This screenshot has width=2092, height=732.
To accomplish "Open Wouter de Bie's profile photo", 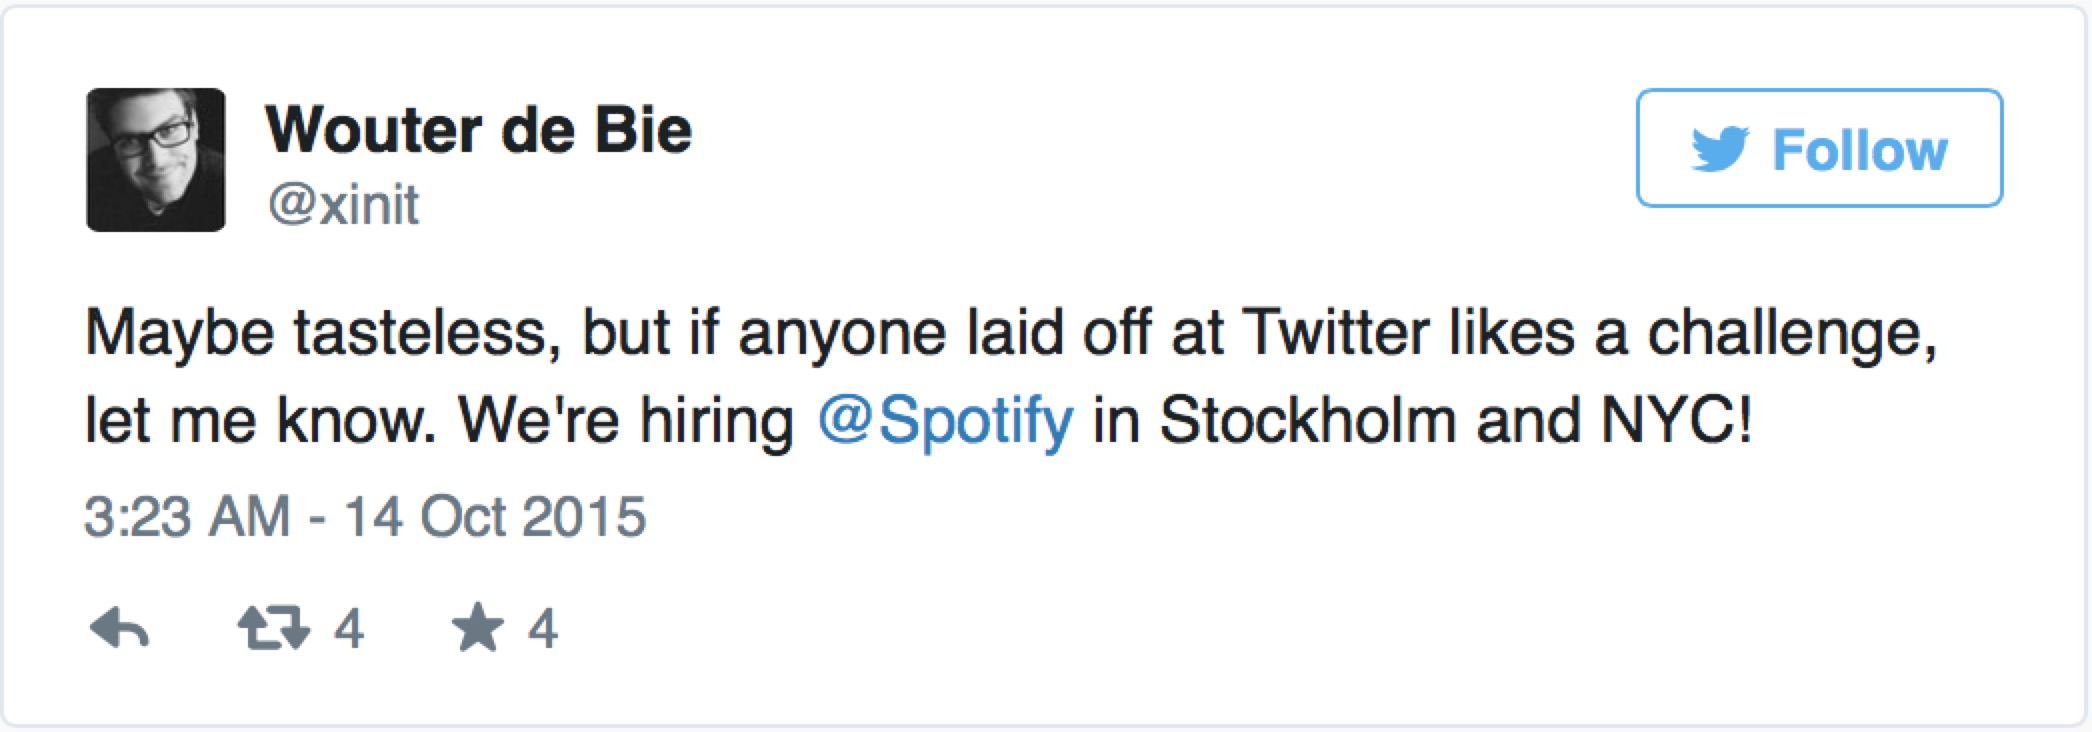I will 156,160.
